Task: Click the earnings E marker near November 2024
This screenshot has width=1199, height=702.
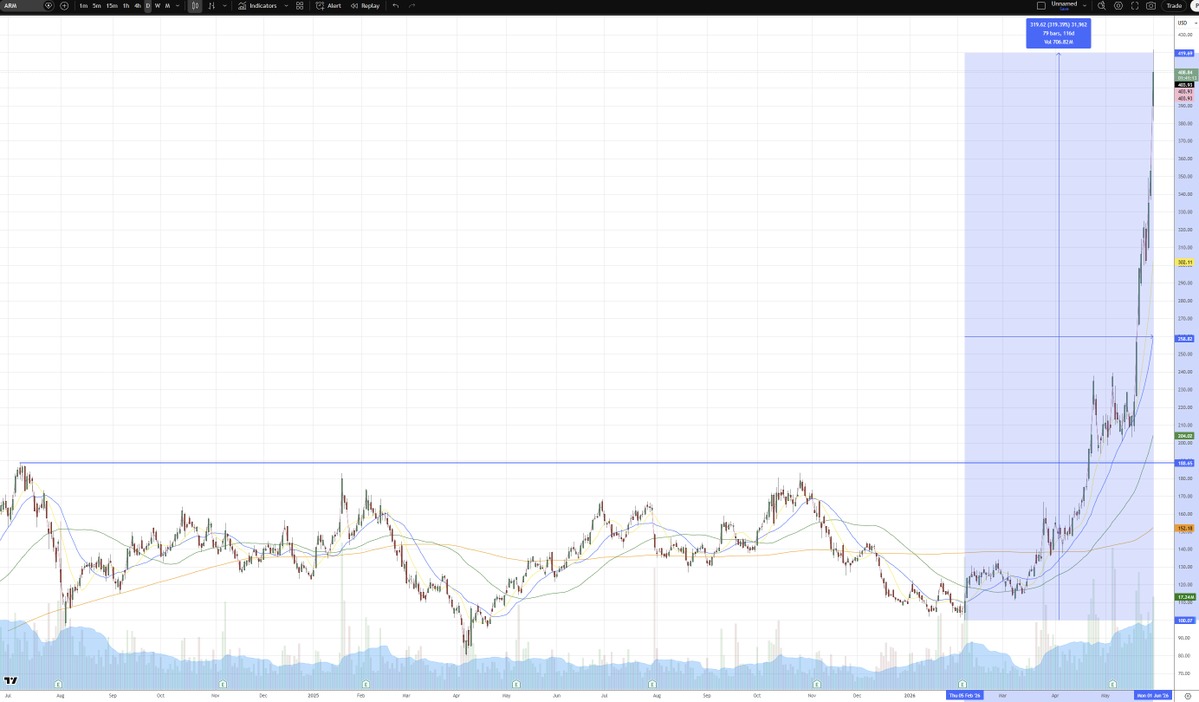Action: [x=223, y=684]
